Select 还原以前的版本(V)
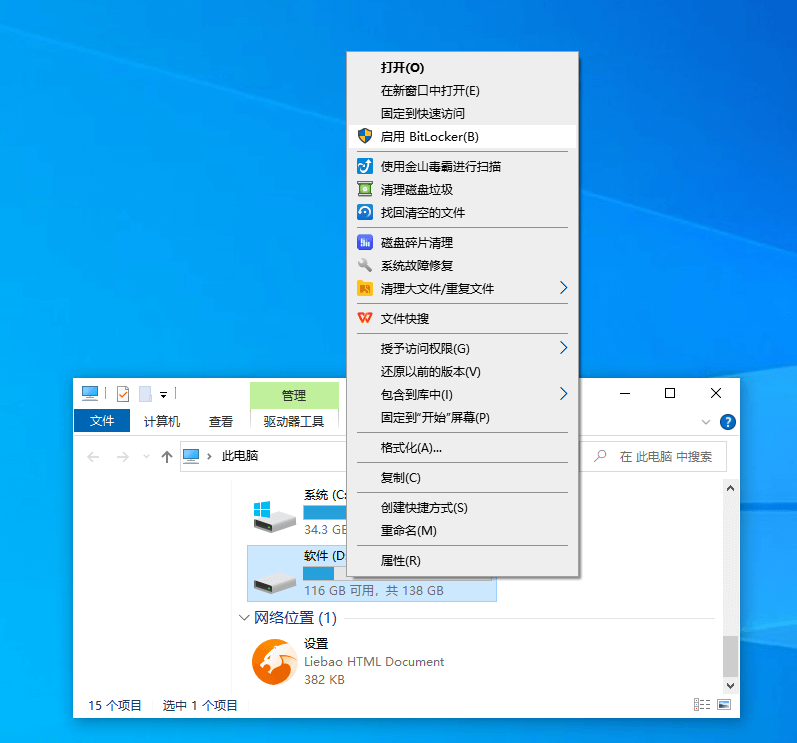 point(462,372)
